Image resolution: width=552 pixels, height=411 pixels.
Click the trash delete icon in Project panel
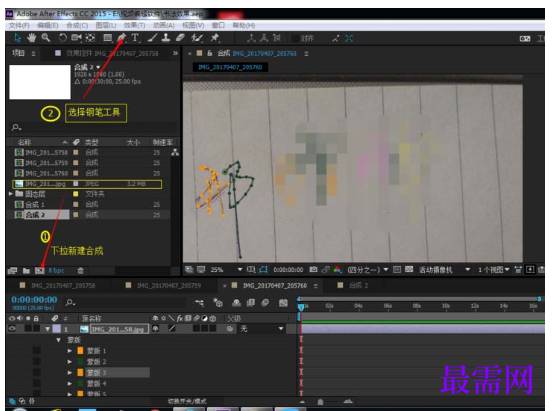point(81,270)
